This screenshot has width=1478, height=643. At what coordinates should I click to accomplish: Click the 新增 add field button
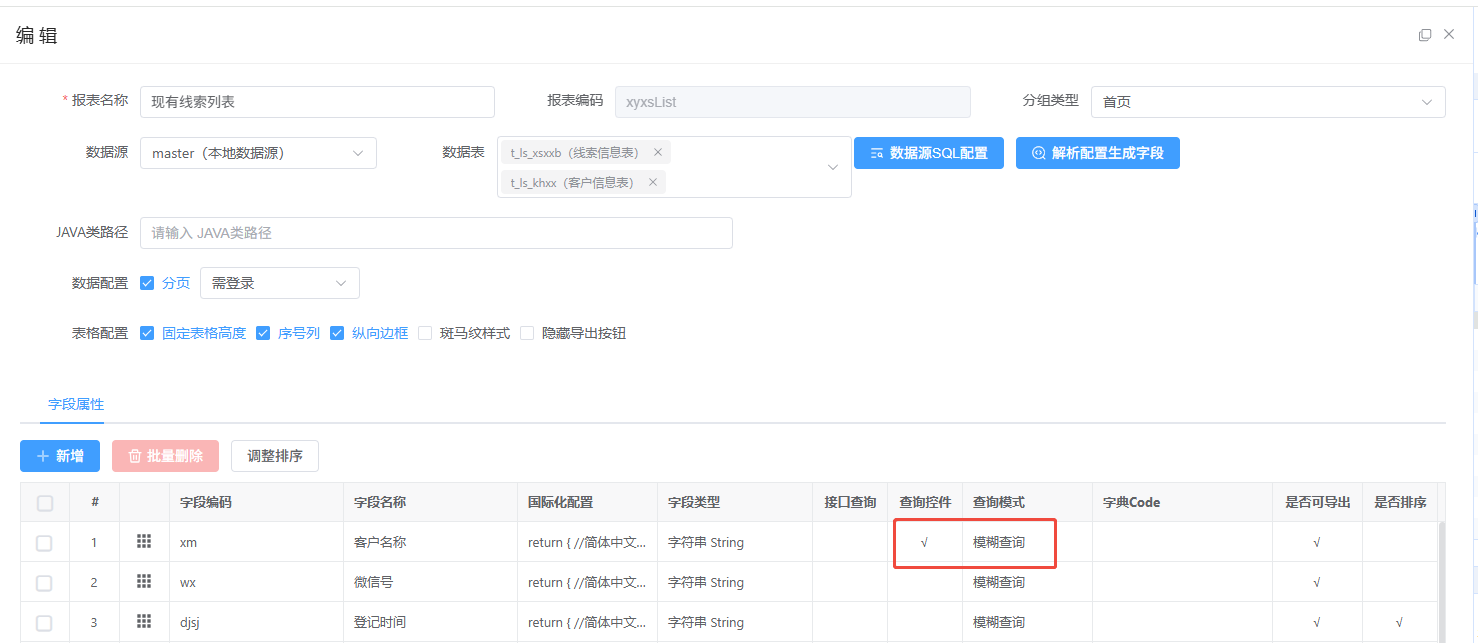click(60, 456)
